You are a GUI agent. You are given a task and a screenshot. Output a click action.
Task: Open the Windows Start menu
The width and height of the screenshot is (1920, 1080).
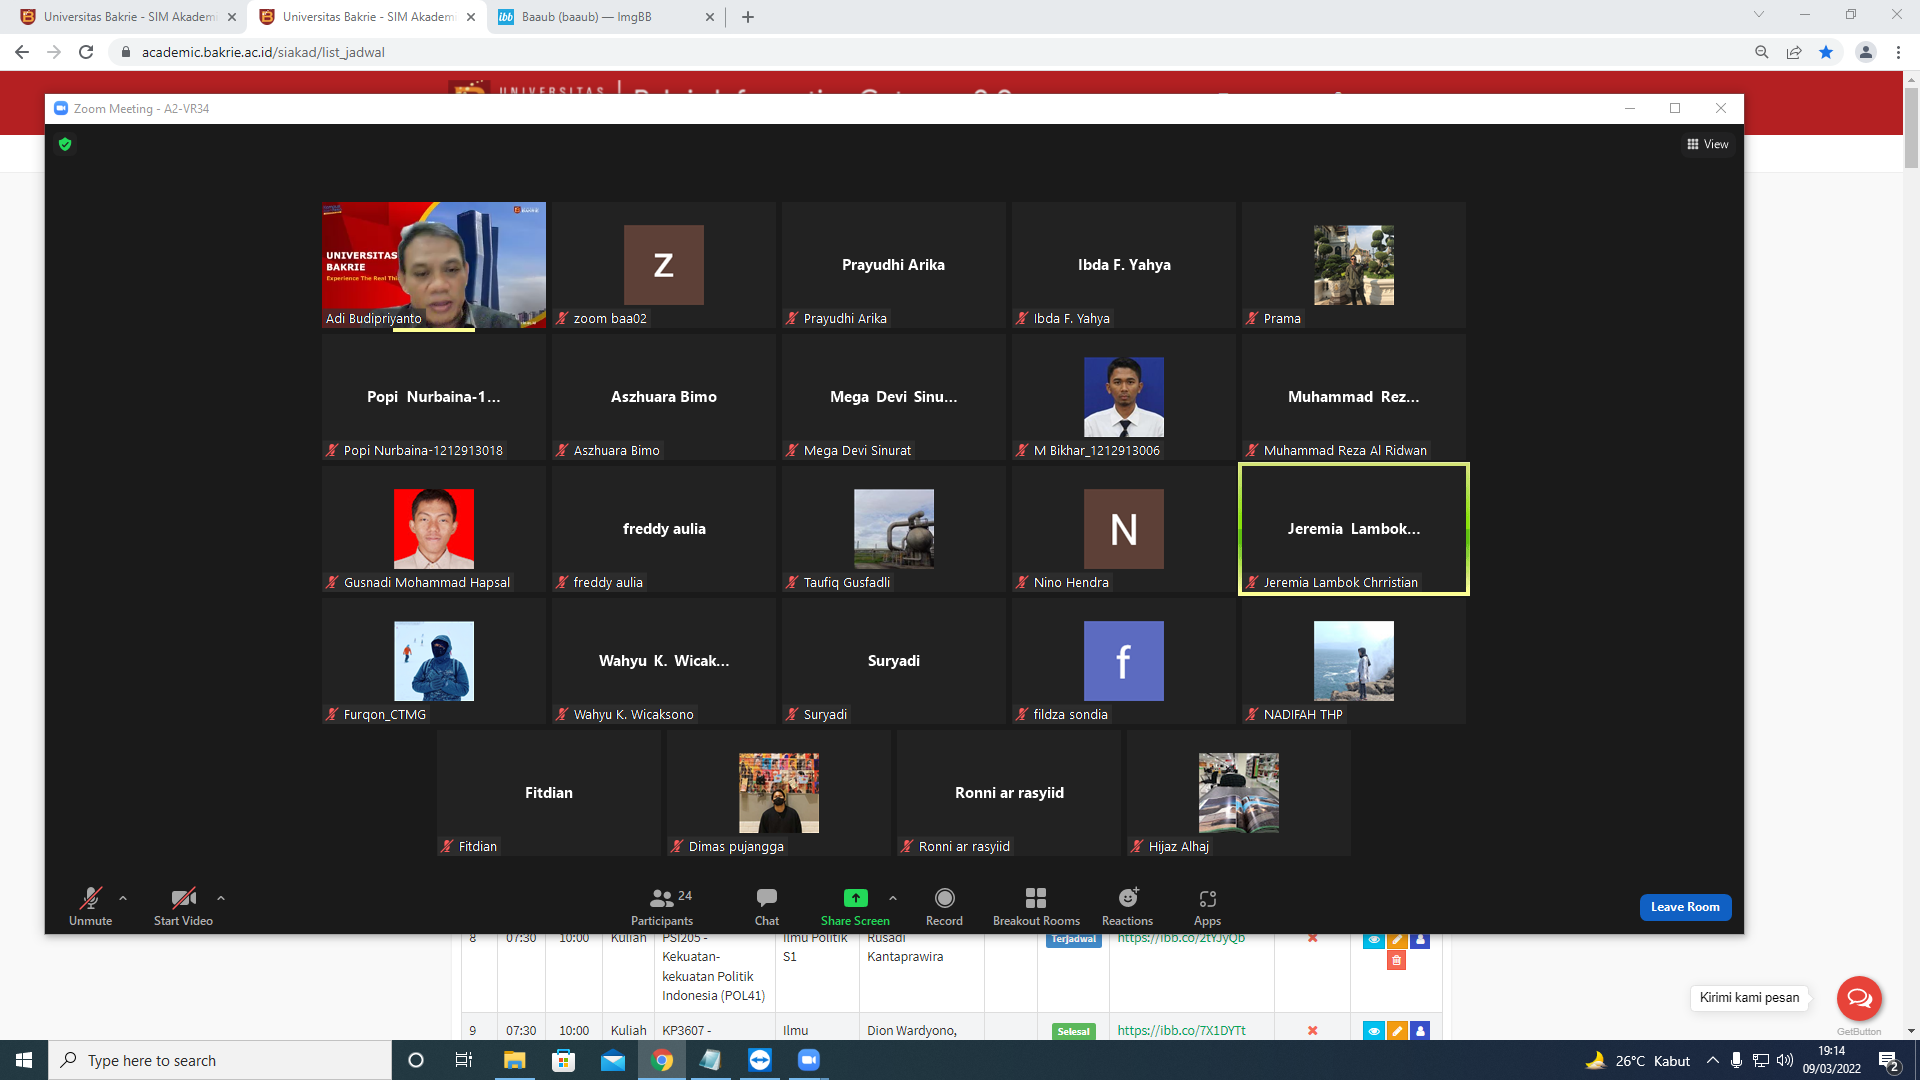click(x=24, y=1060)
